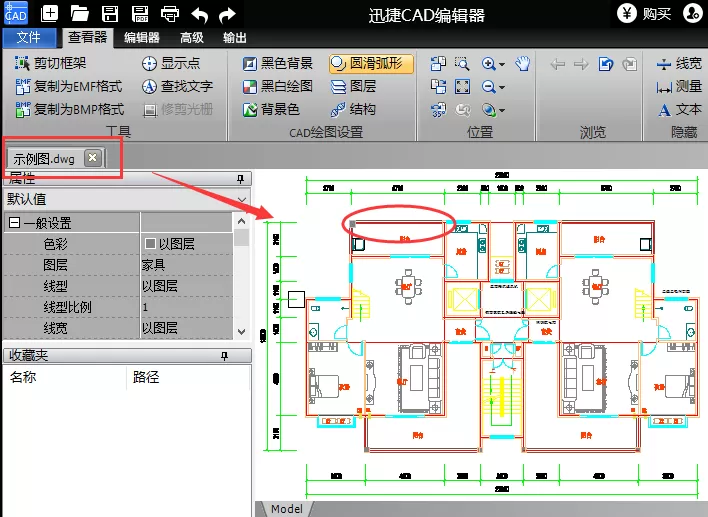
Task: Toggle 圆滑弧形 option
Action: 371,64
